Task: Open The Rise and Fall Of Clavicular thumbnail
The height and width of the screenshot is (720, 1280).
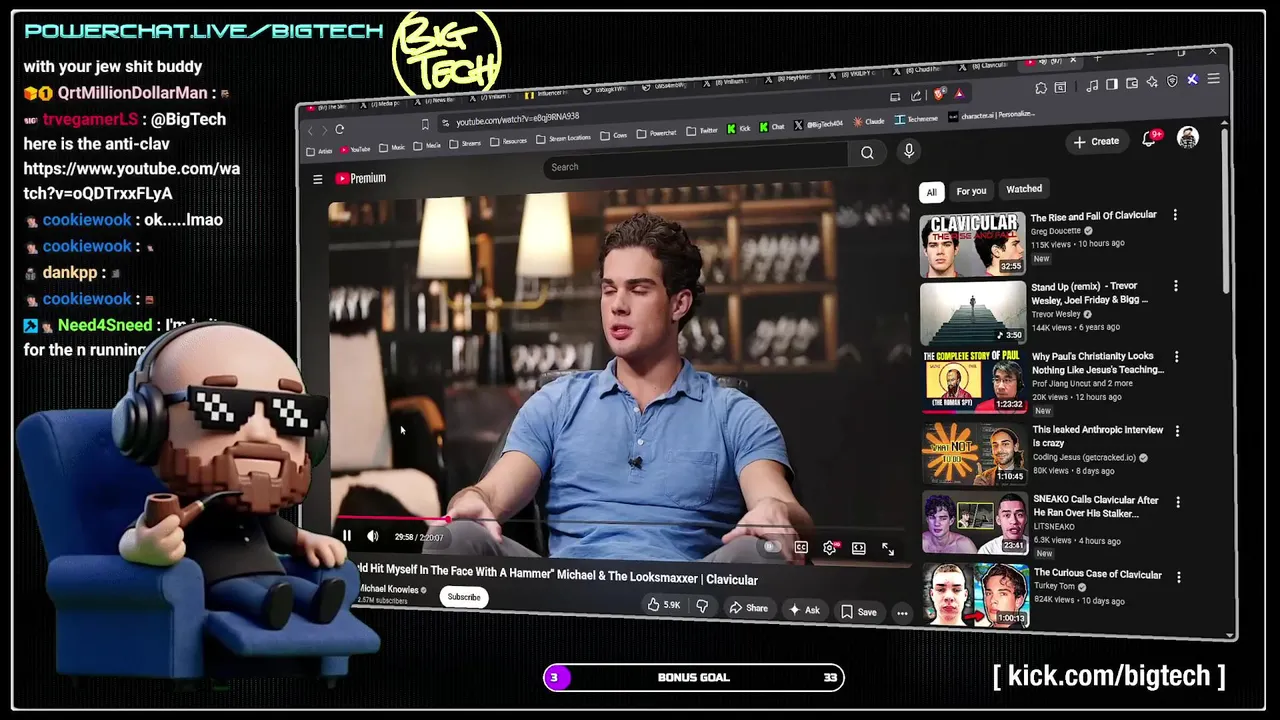Action: point(973,244)
